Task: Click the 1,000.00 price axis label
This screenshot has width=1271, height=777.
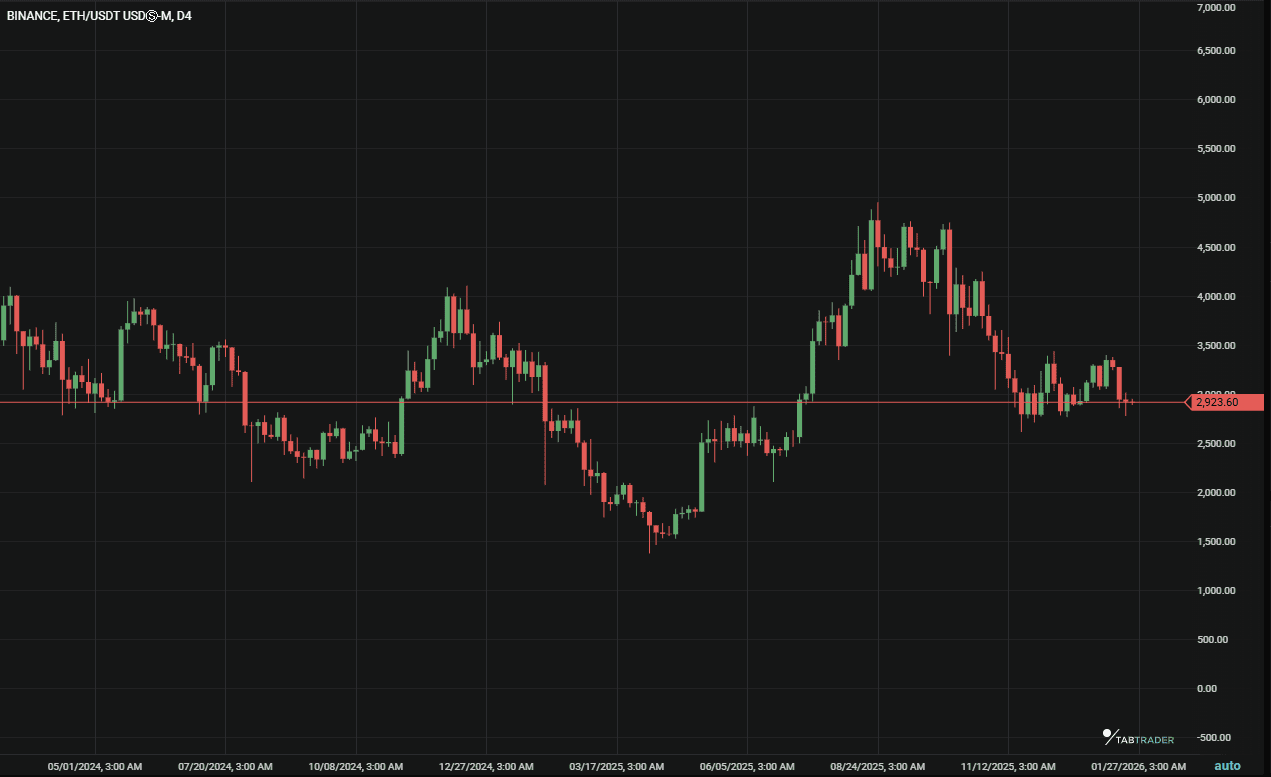Action: pos(1216,591)
